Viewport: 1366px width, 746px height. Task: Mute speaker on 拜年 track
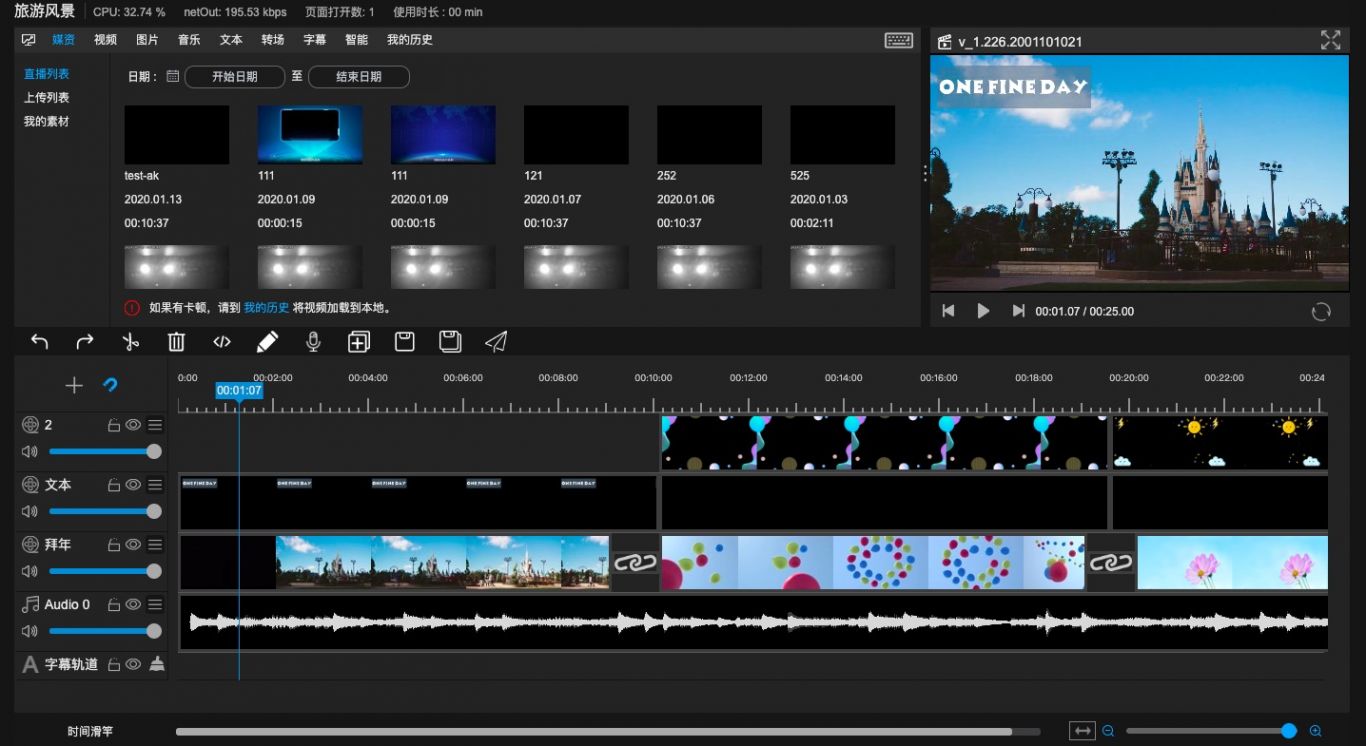click(30, 572)
